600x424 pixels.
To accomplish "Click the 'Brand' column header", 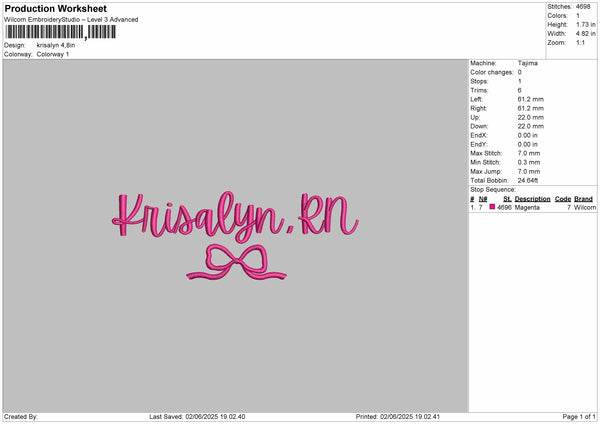I will click(584, 199).
